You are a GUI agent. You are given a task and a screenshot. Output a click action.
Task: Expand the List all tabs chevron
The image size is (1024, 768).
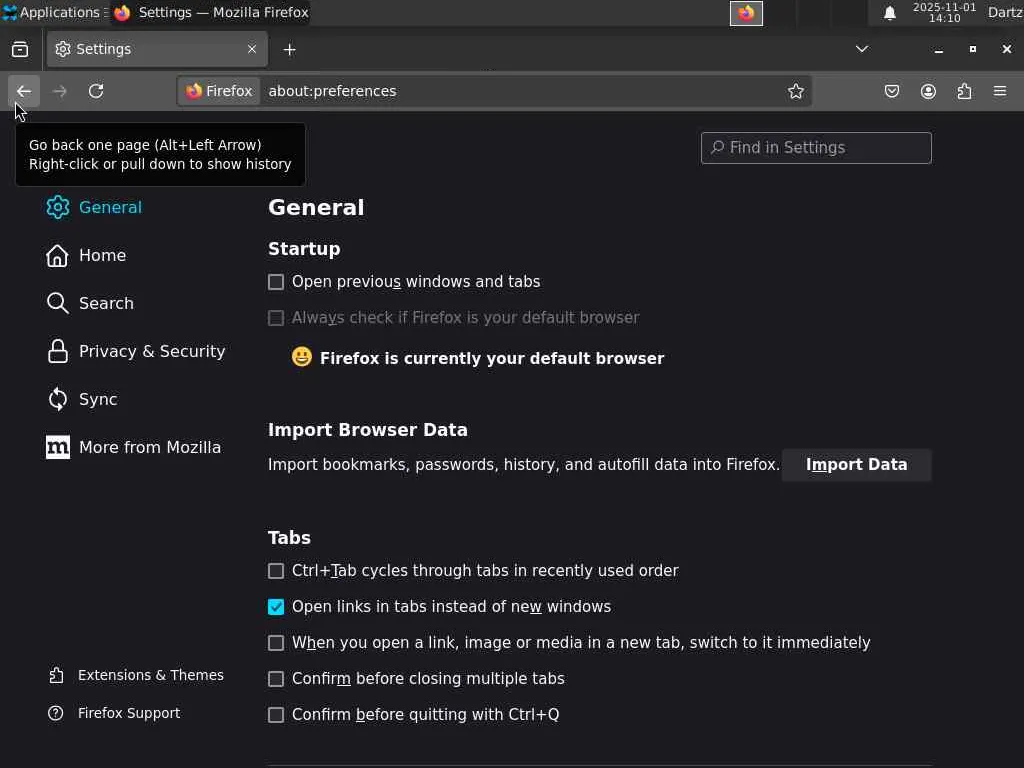pos(861,49)
